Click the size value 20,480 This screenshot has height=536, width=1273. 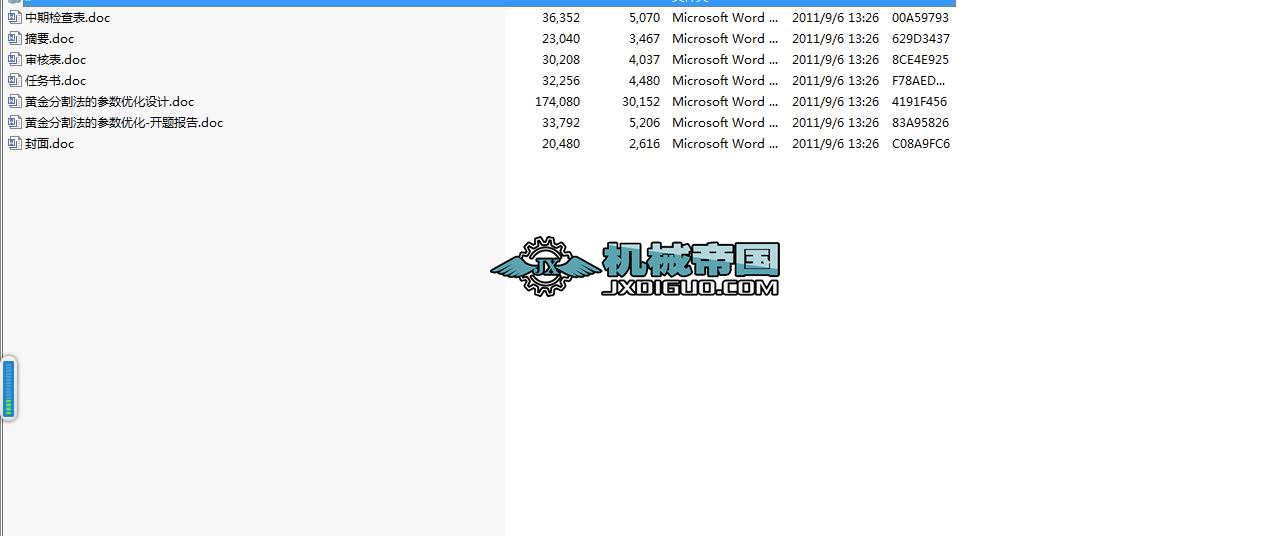point(561,144)
